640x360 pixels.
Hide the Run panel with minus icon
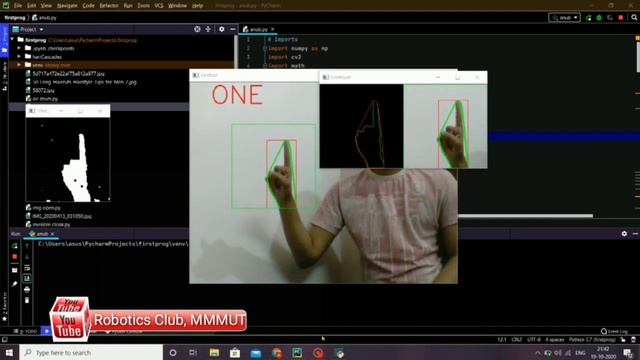[x=635, y=233]
